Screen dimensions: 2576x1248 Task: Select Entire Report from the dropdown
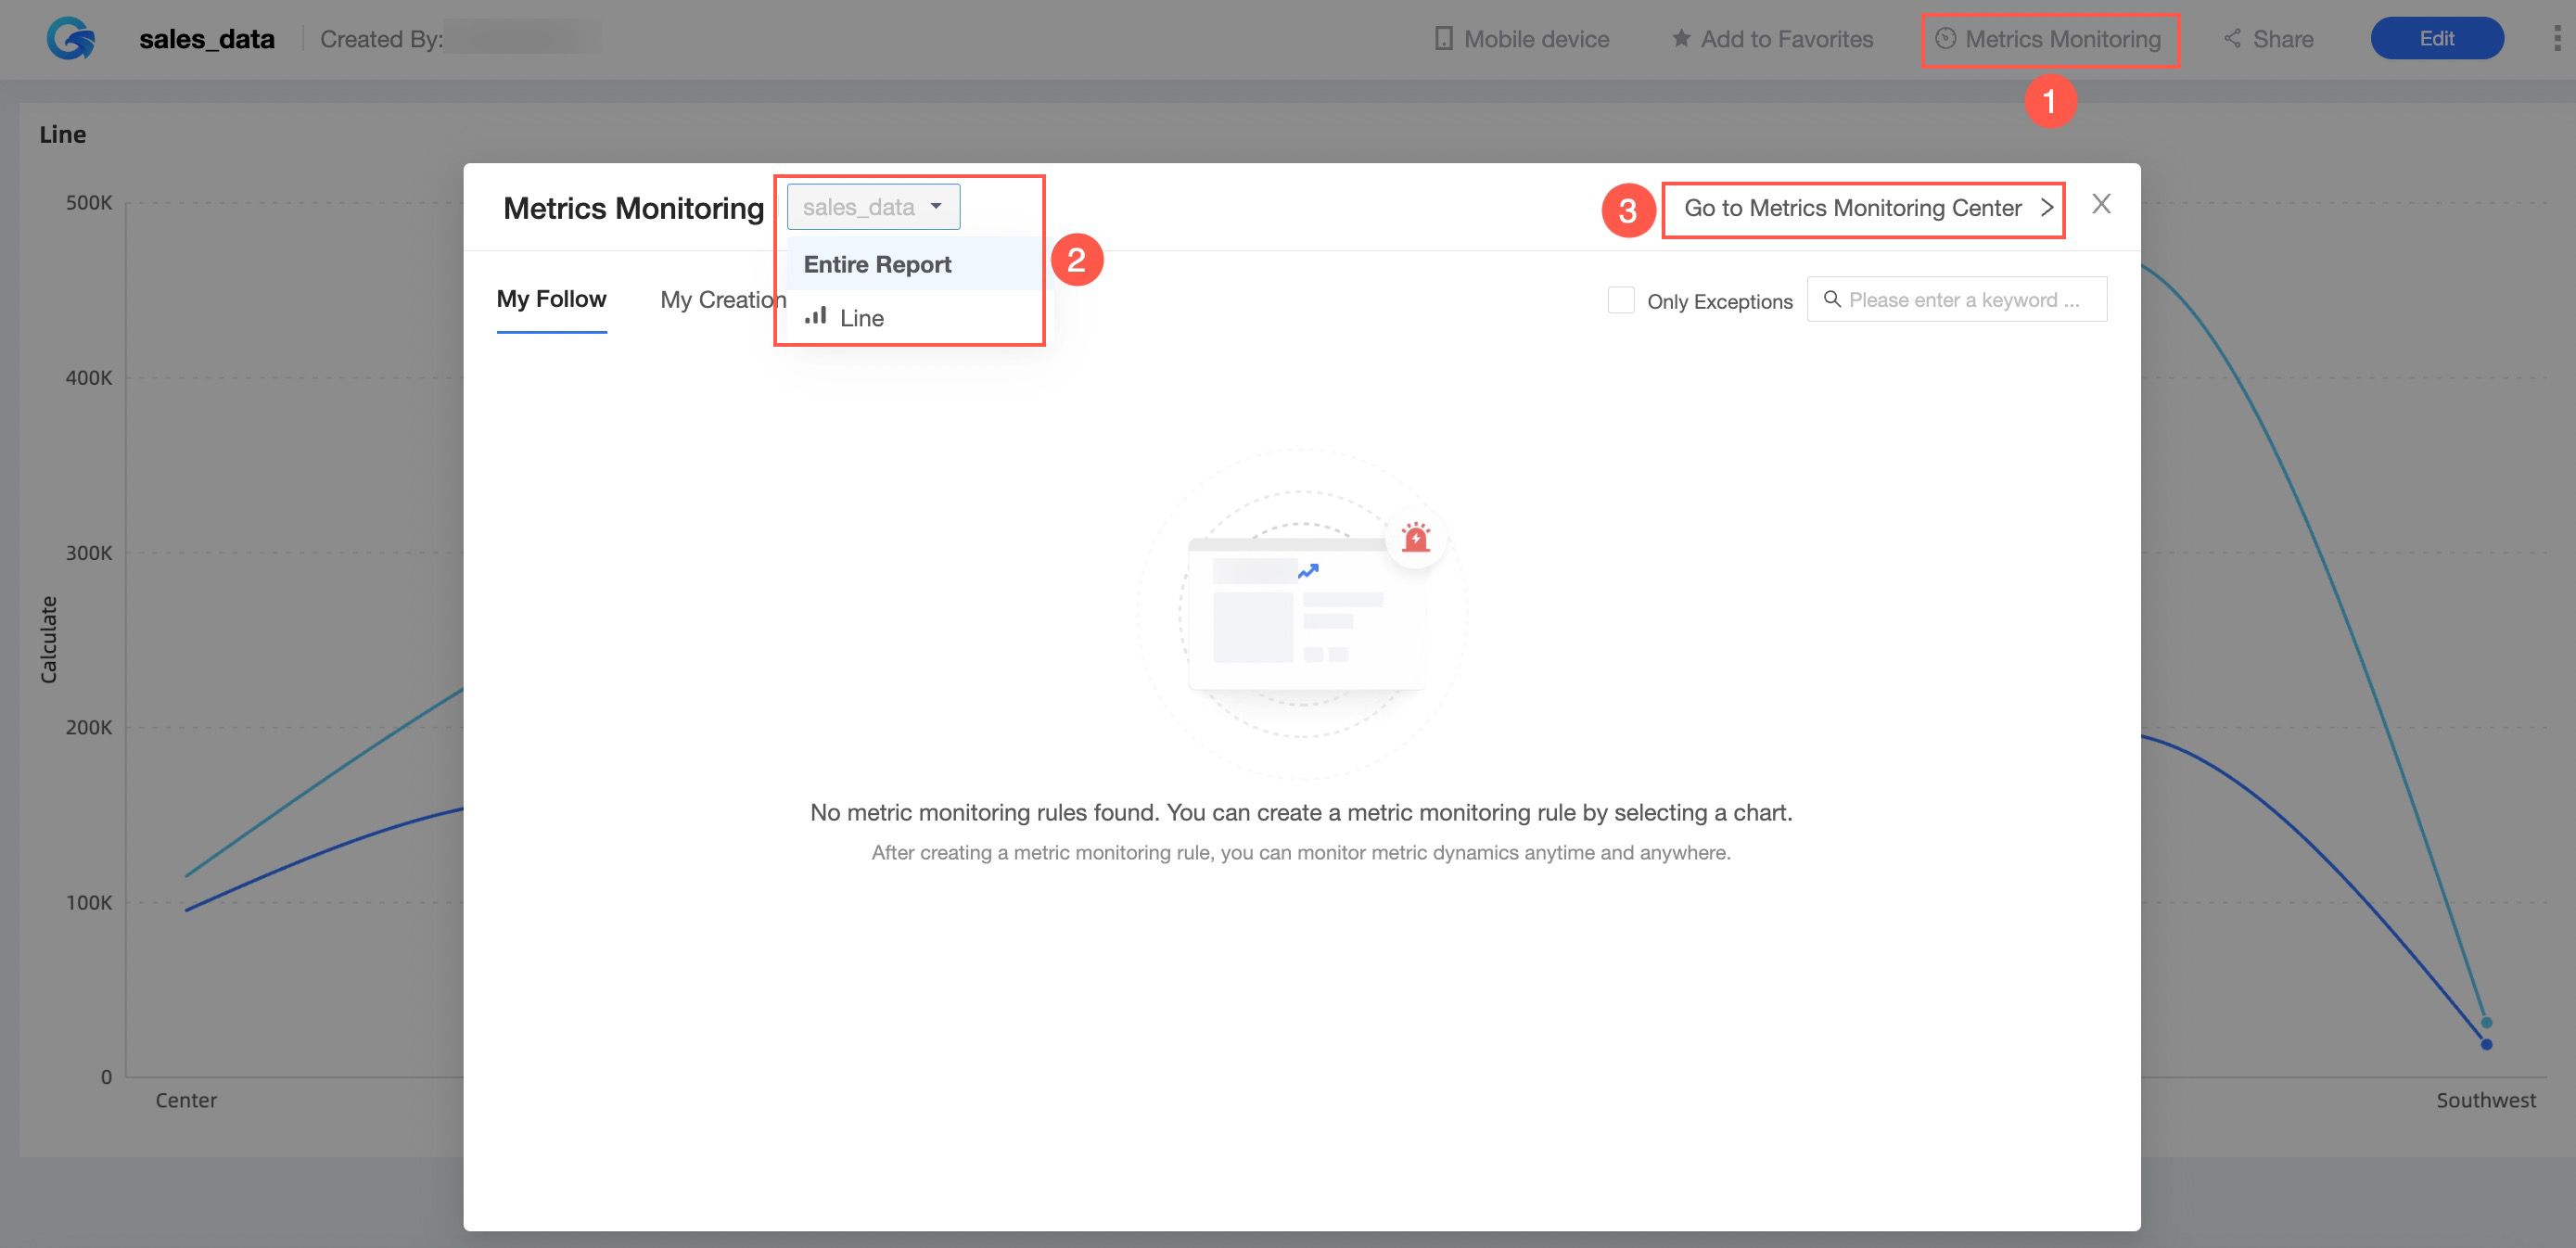[x=877, y=263]
